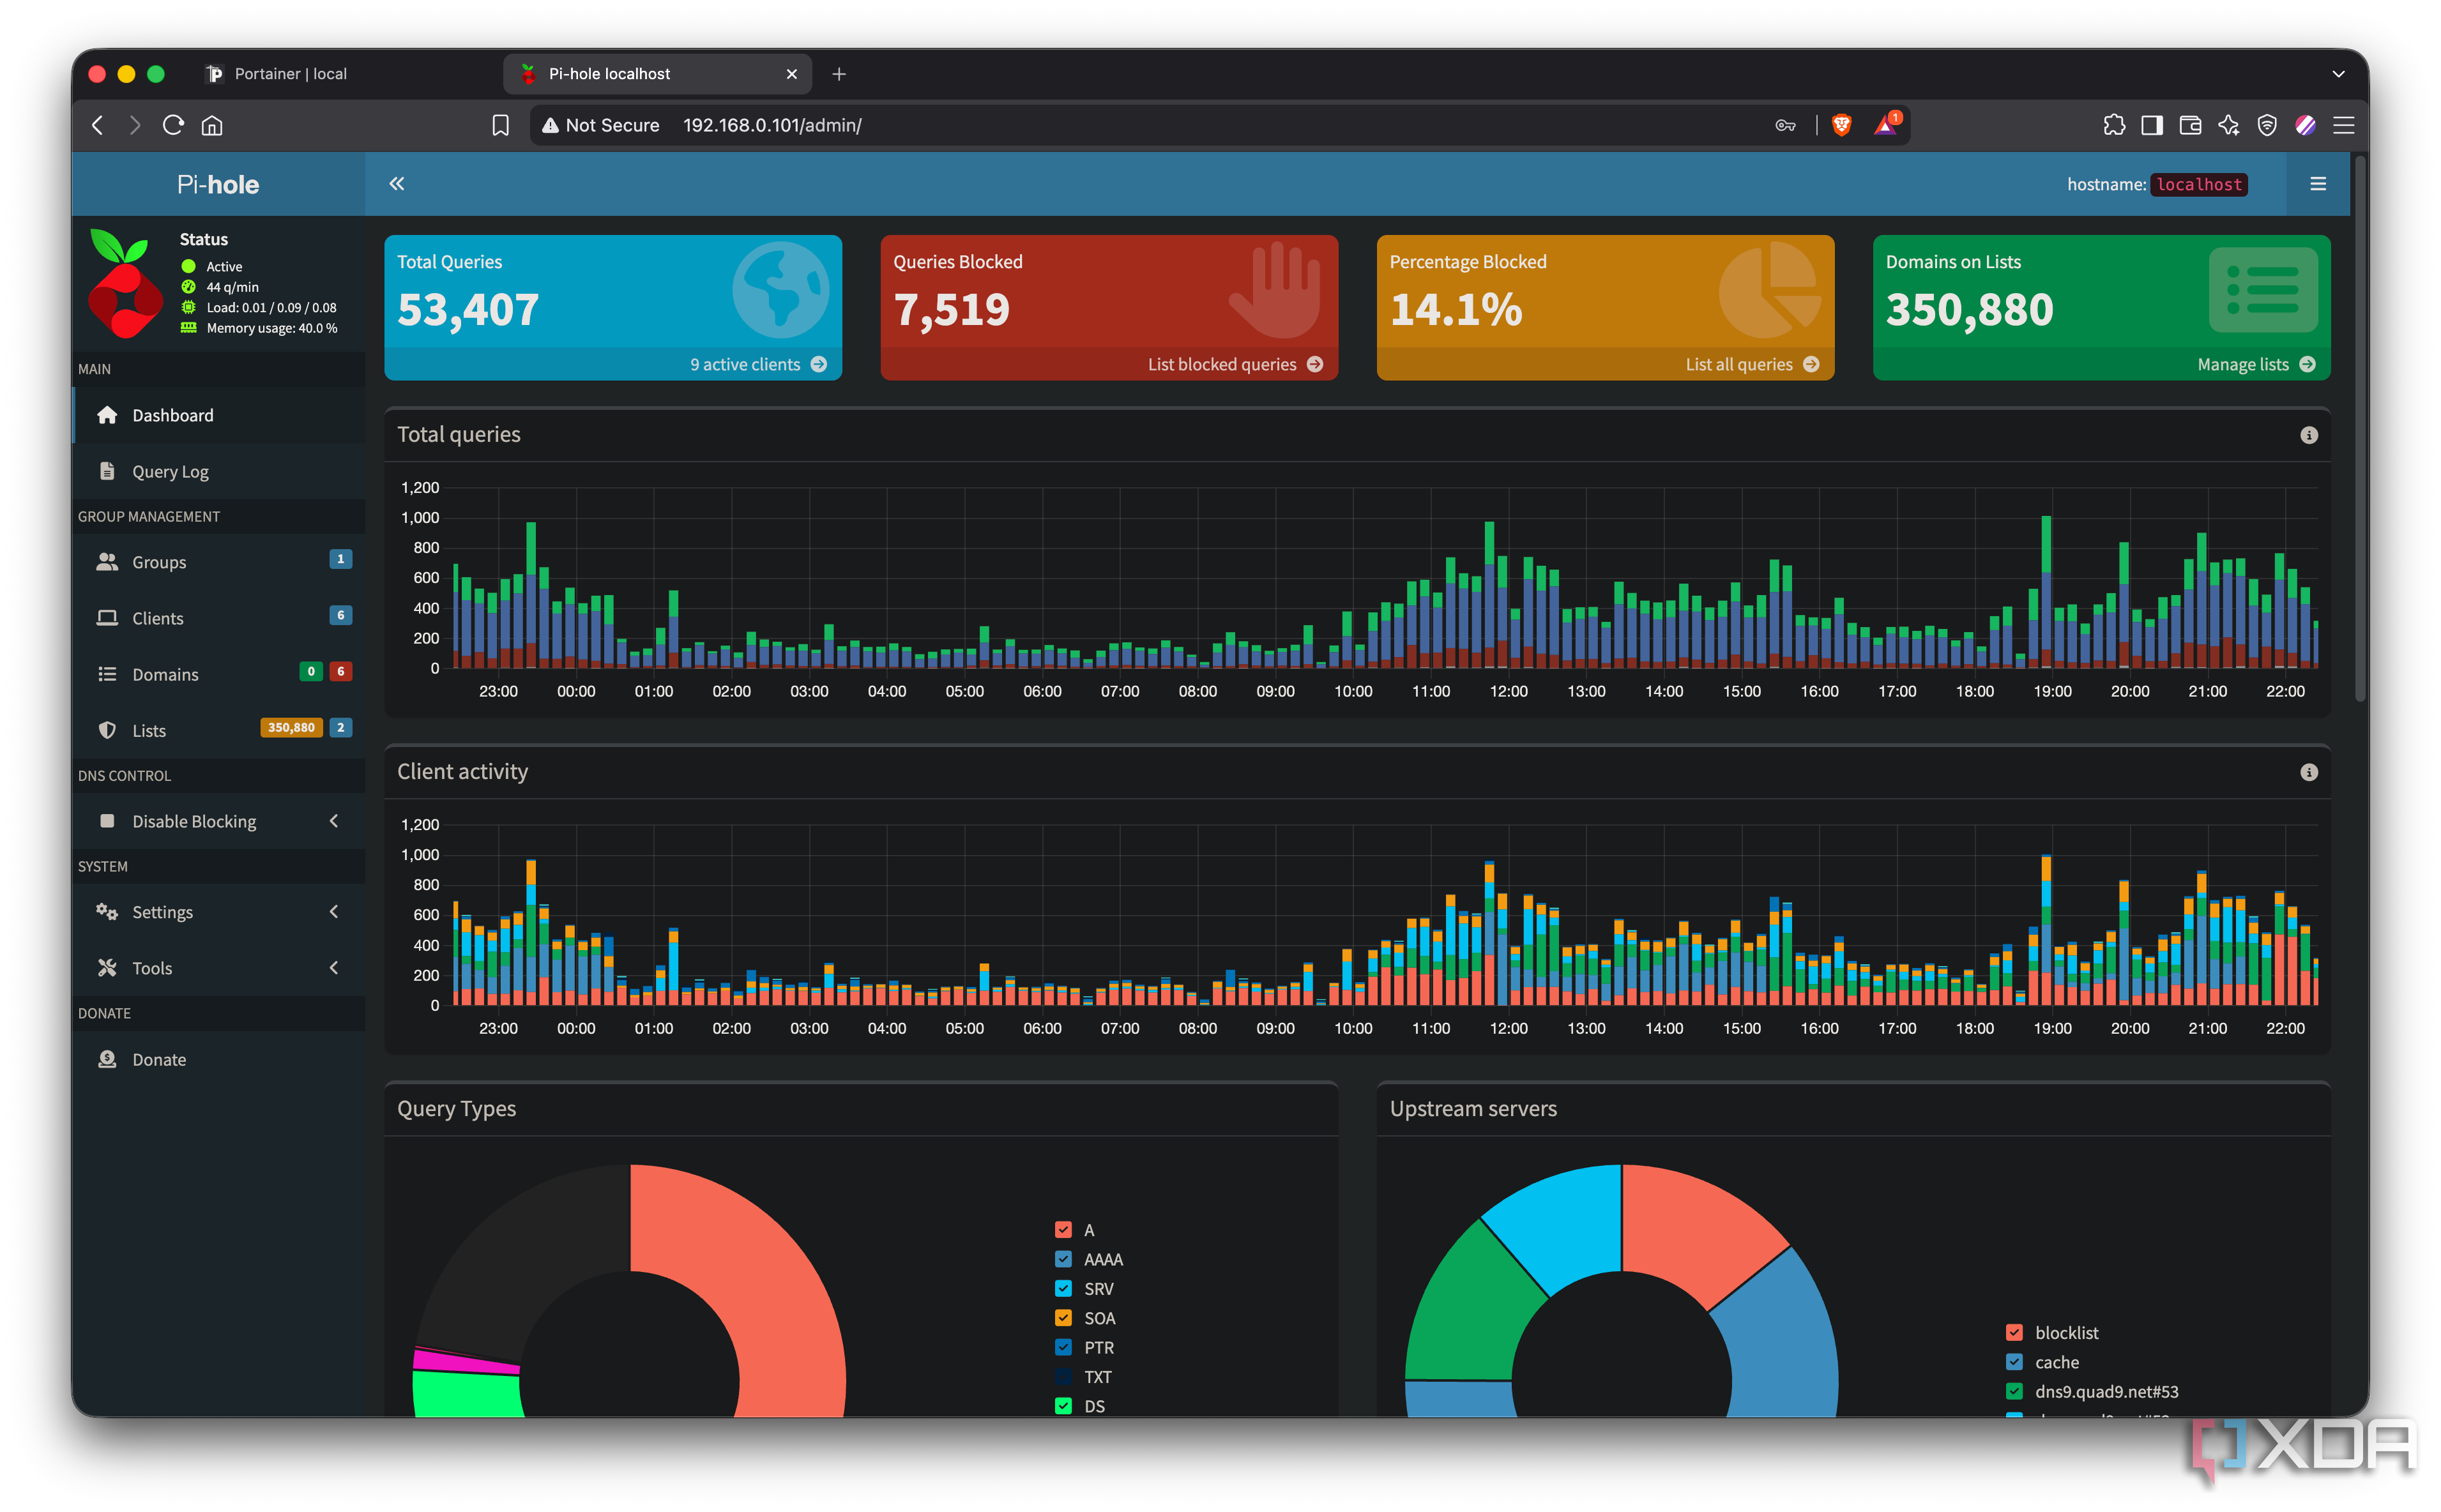Screen dimensions: 2441x1512
Task: Reload the page with the refresh icon
Action: coord(173,125)
